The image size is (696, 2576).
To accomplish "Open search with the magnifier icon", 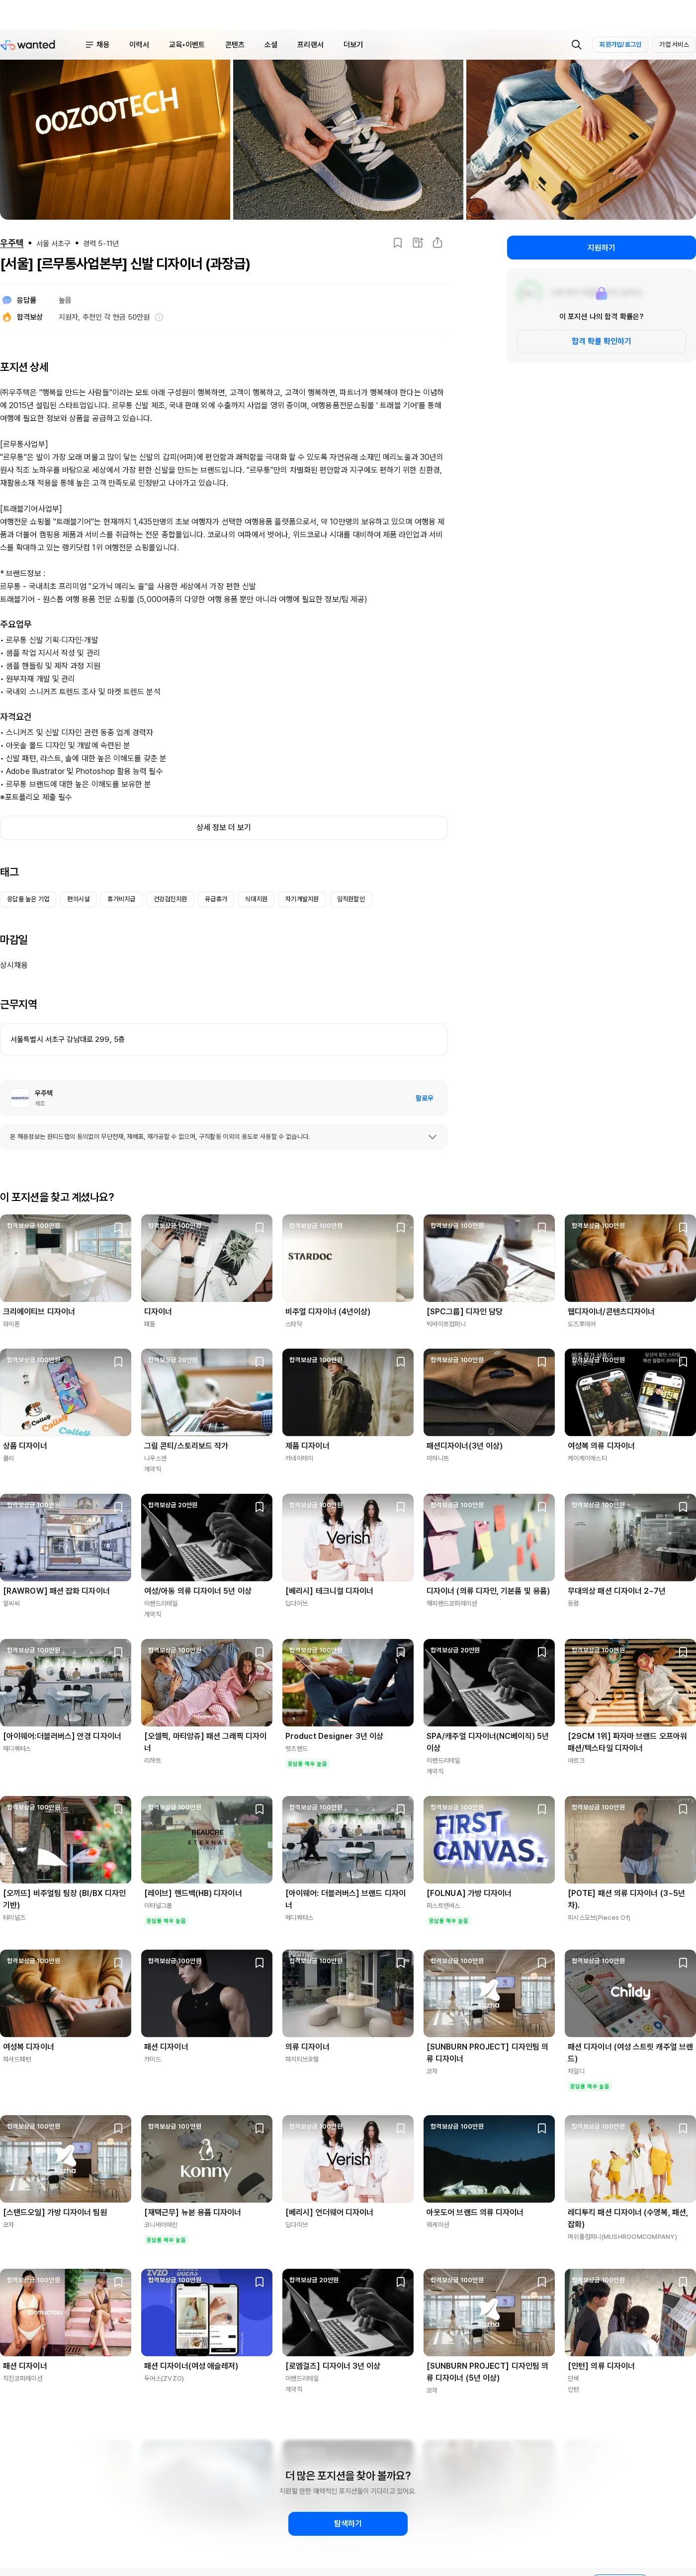I will tap(576, 45).
